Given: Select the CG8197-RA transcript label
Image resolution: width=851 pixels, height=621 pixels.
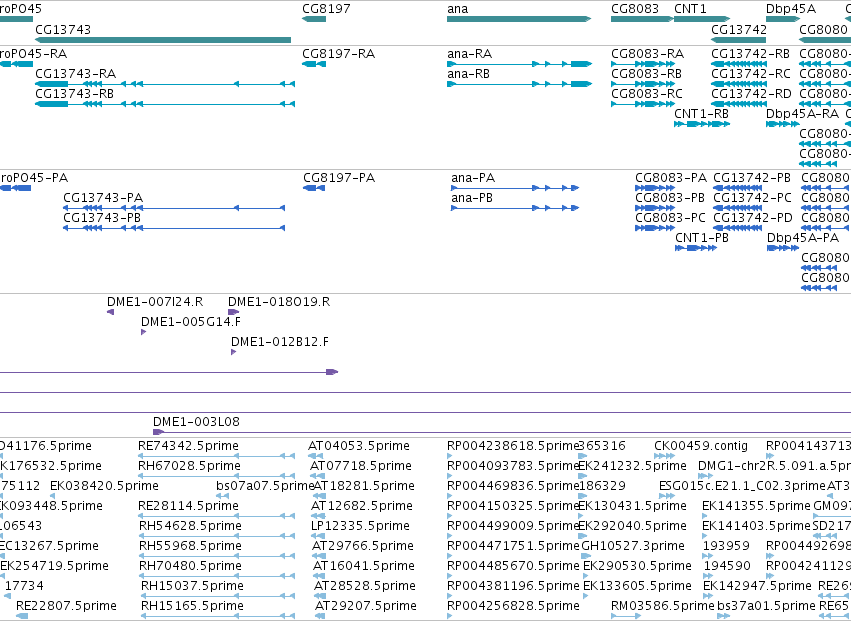Looking at the screenshot, I should click(339, 54).
